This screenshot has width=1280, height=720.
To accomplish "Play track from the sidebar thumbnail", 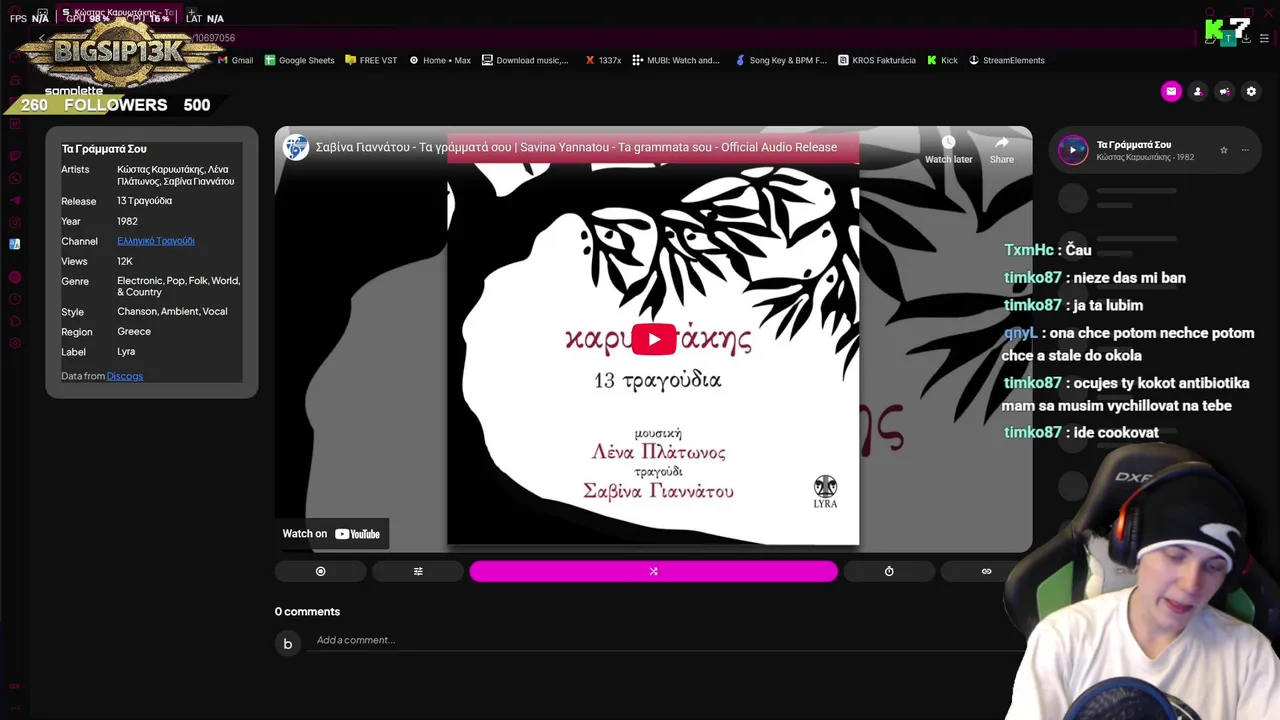I will tap(1073, 150).
